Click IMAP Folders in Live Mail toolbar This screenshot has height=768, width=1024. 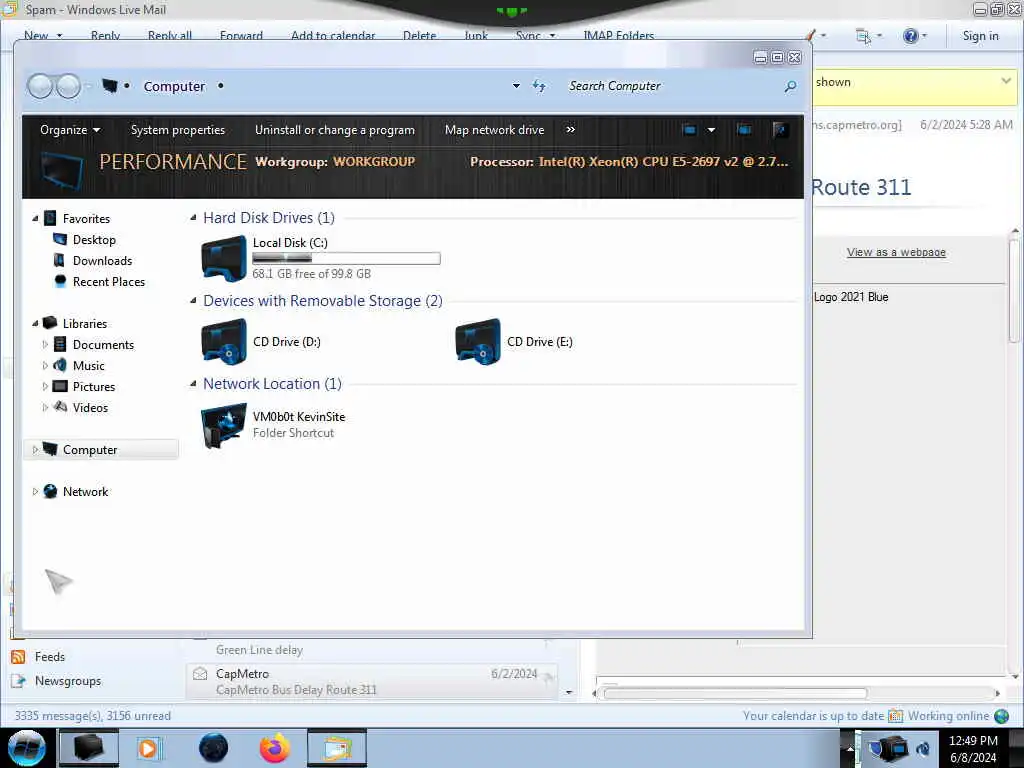coord(618,36)
